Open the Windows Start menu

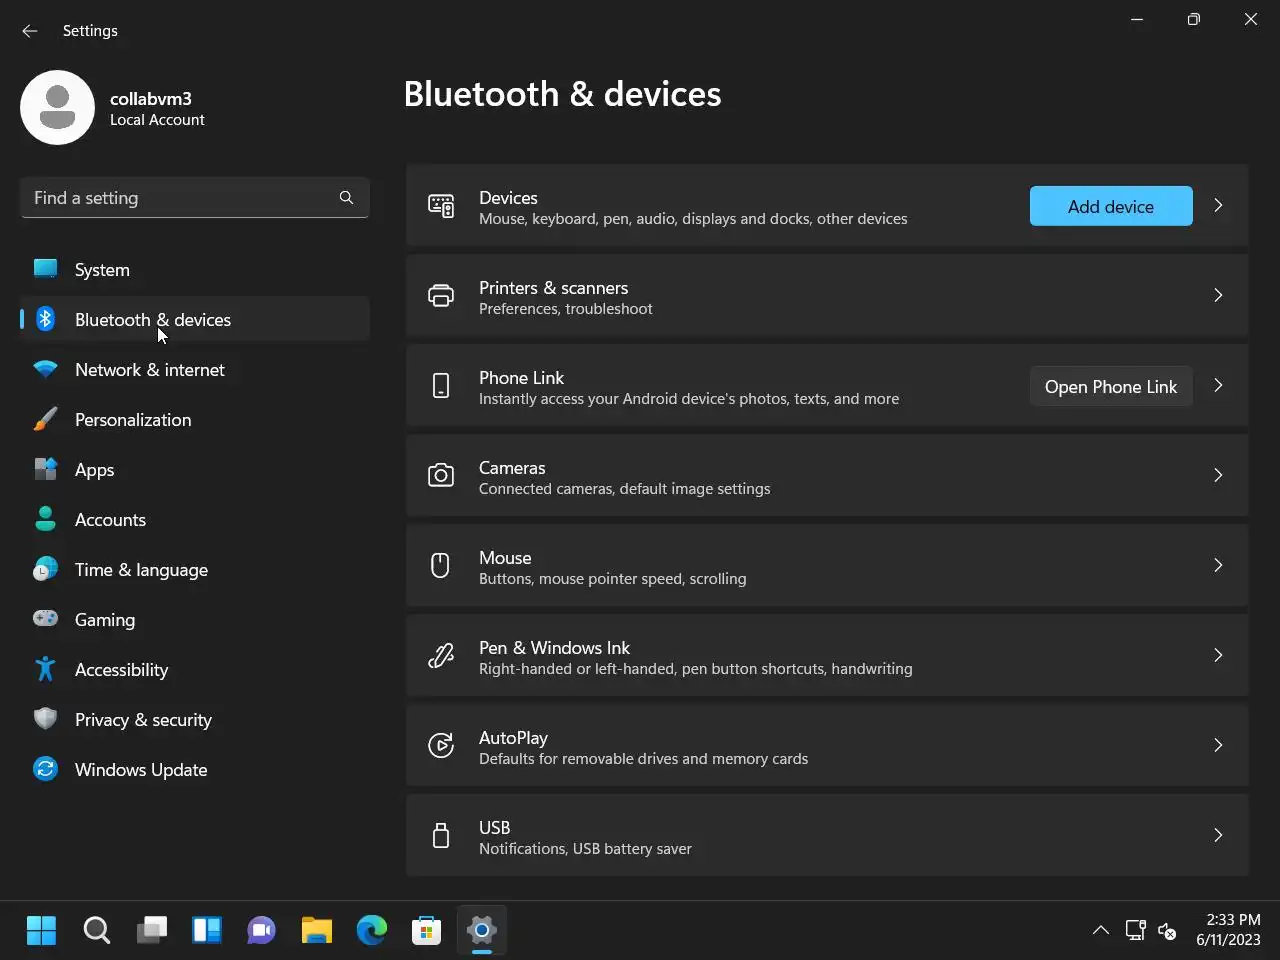point(41,931)
